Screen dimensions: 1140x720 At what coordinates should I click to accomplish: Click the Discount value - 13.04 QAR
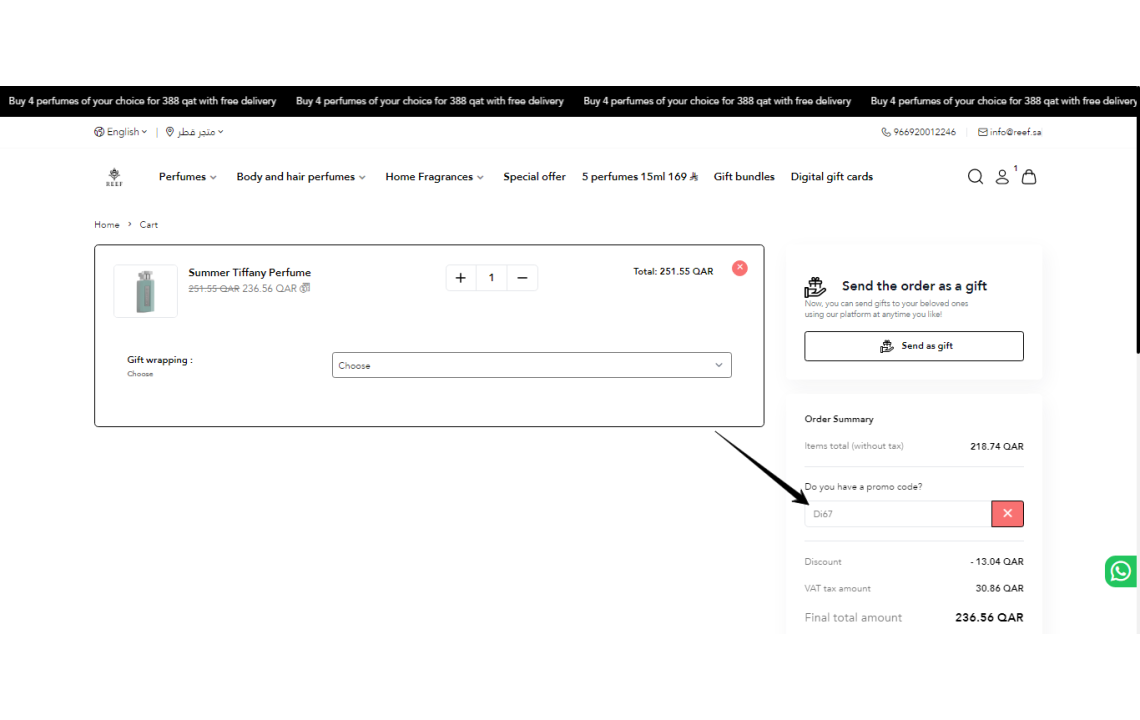click(997, 561)
